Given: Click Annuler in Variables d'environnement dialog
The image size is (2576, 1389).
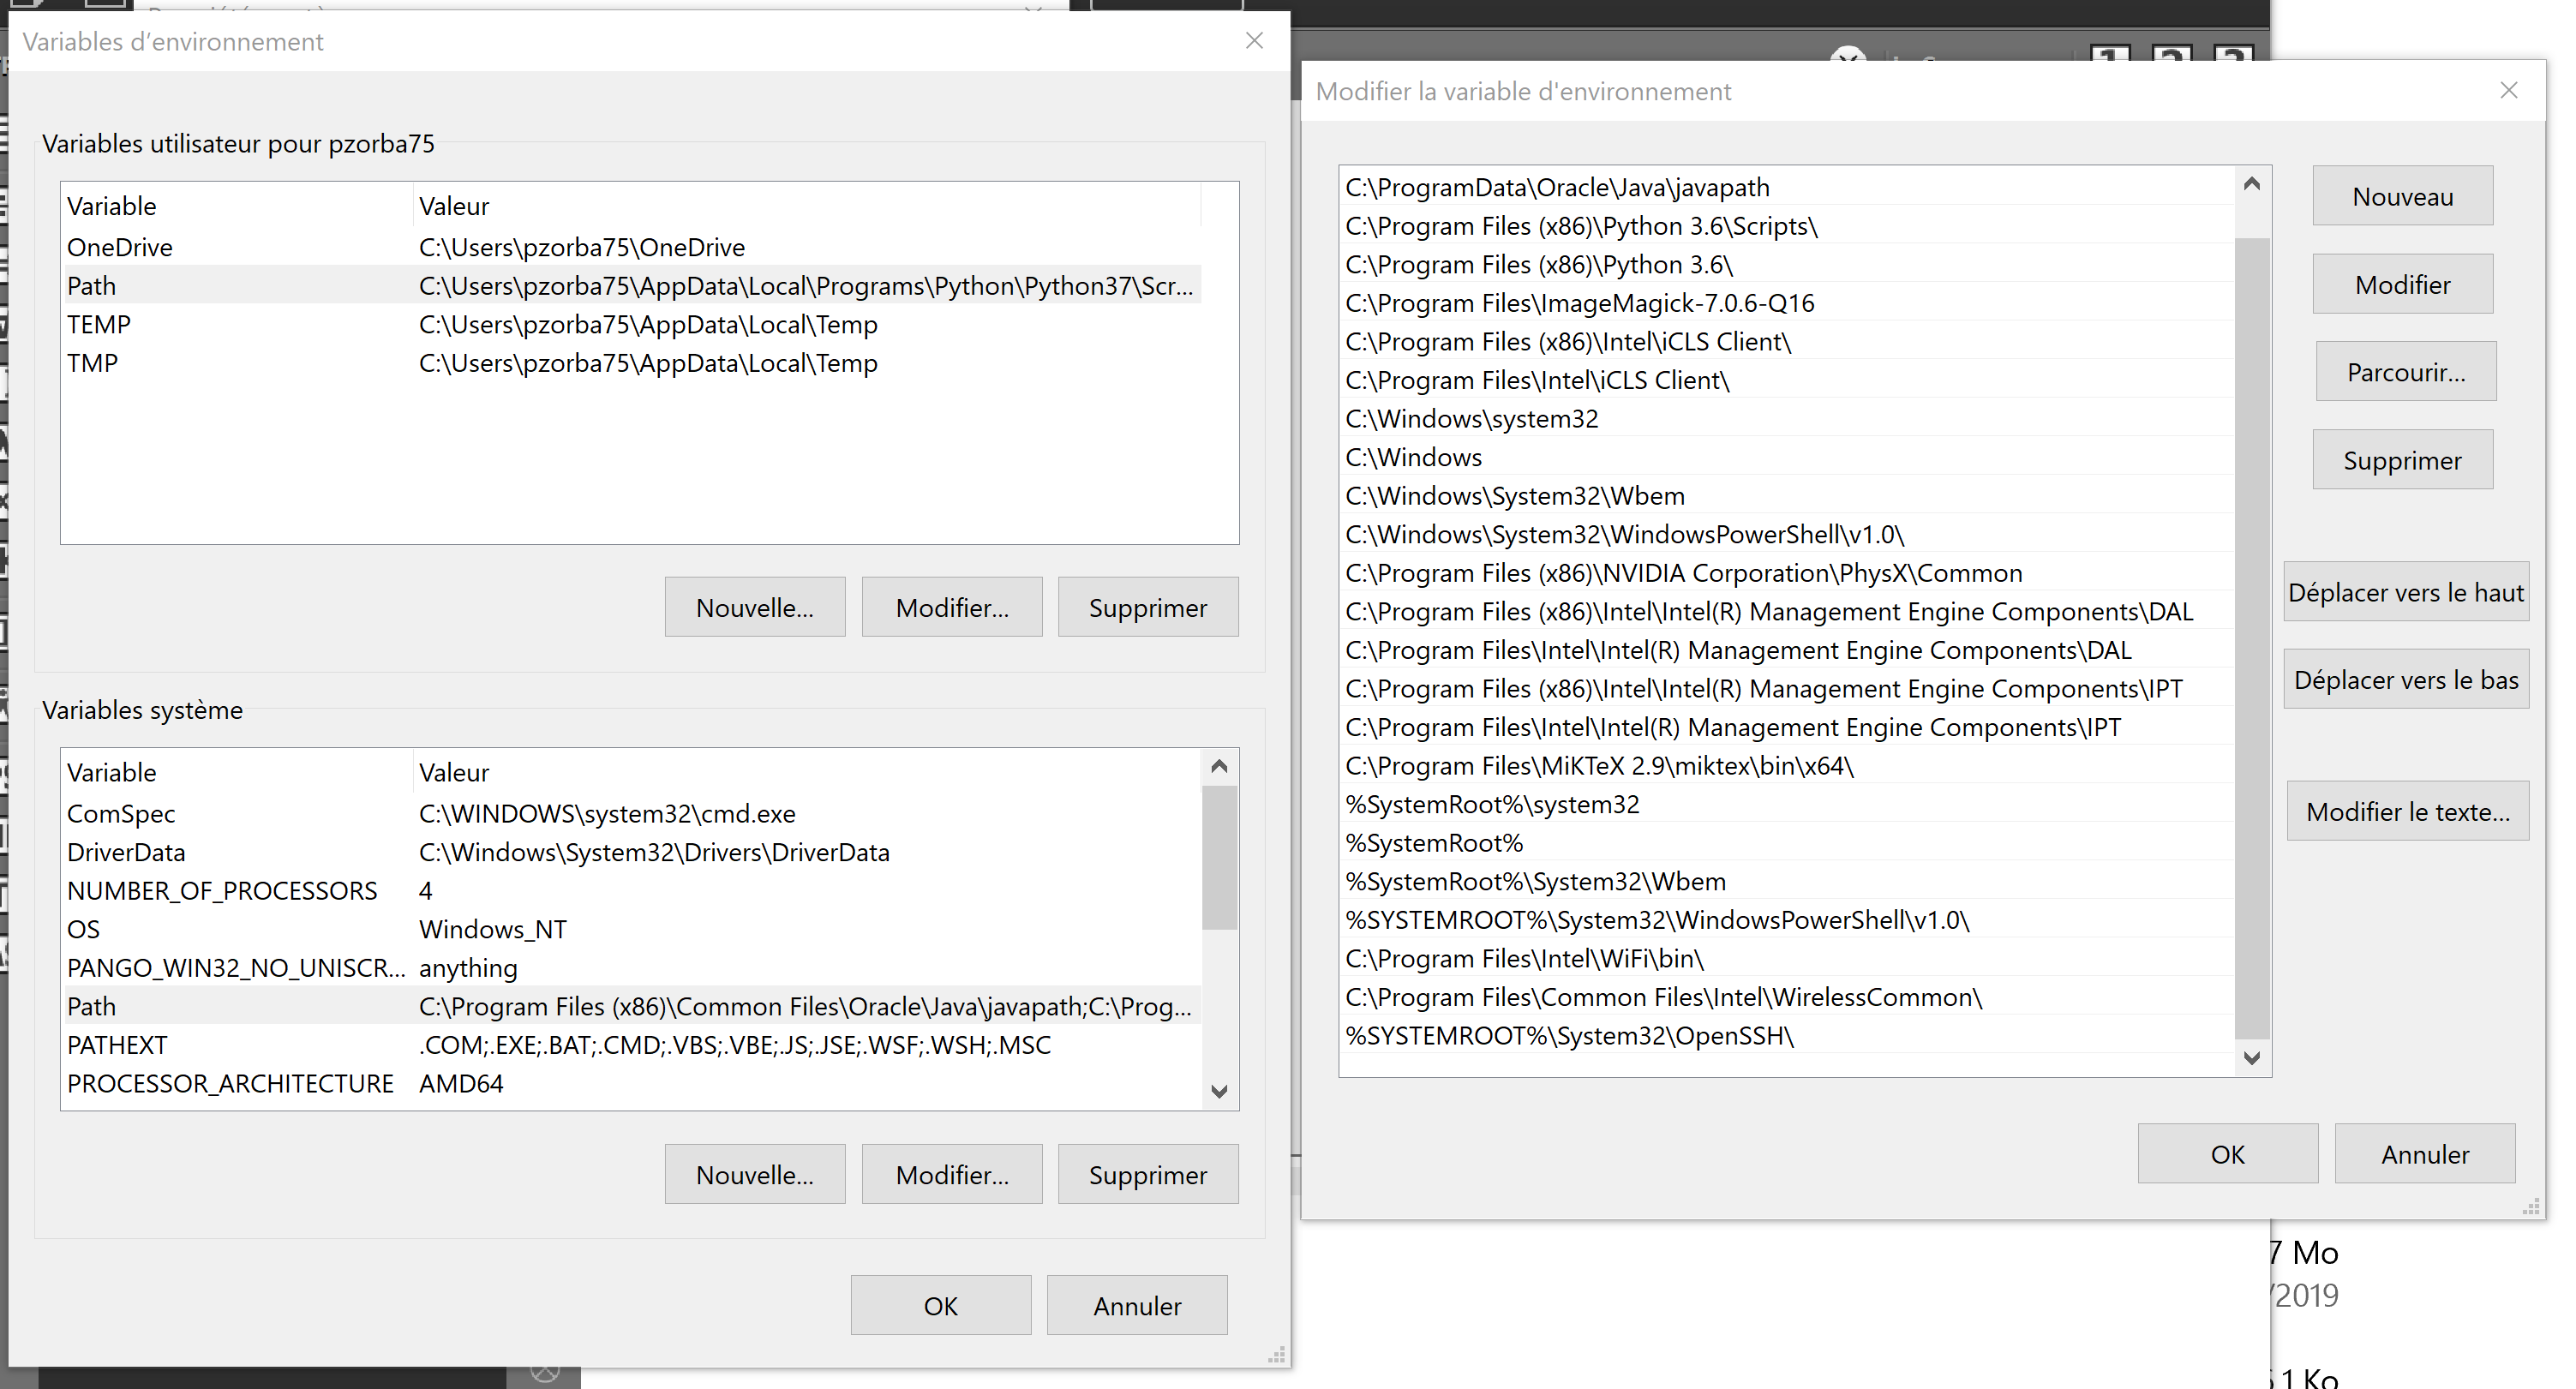Looking at the screenshot, I should (x=1136, y=1305).
